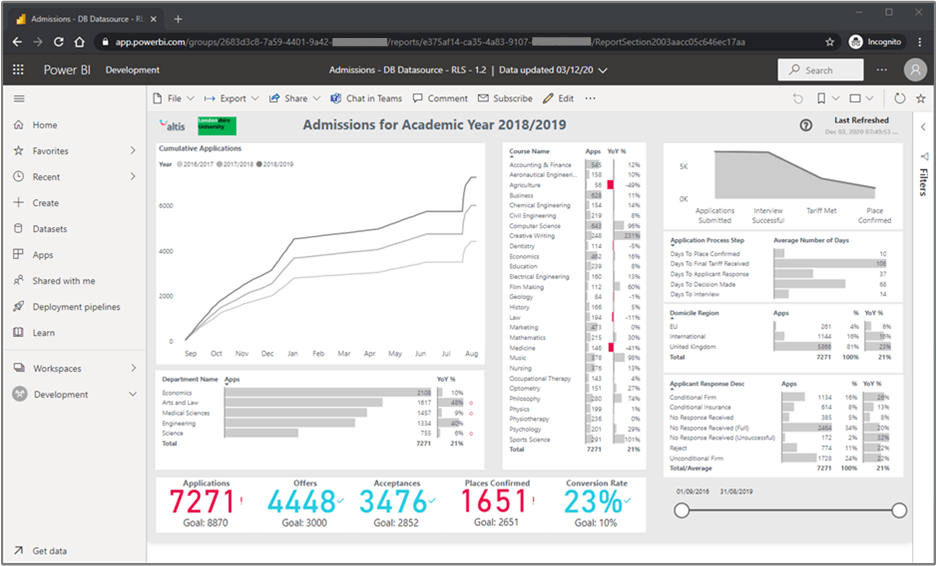Refresh the report visuals

[899, 99]
